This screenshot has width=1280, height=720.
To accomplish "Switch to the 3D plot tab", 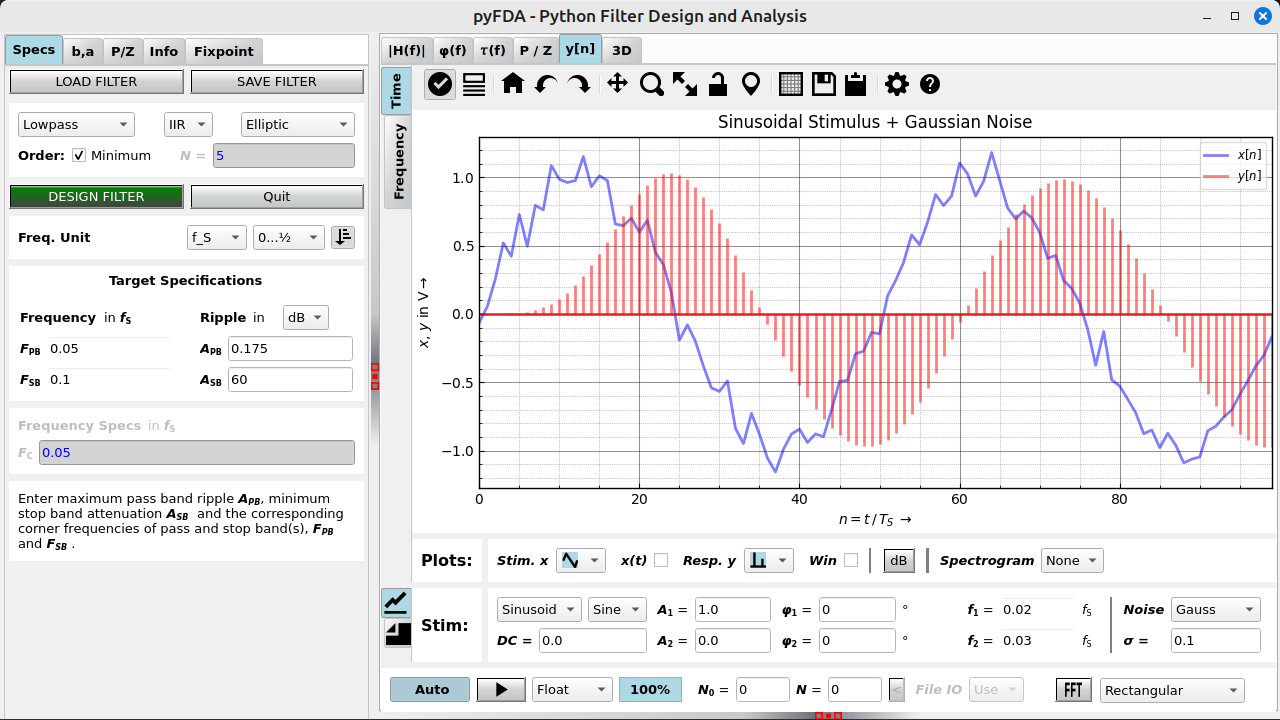I will (x=622, y=50).
